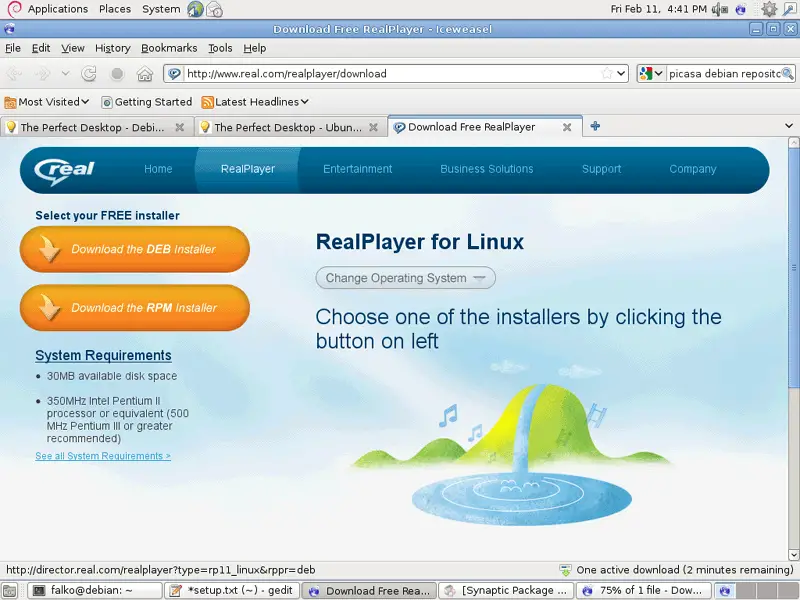
Task: Open the Tools menu
Action: tap(220, 48)
